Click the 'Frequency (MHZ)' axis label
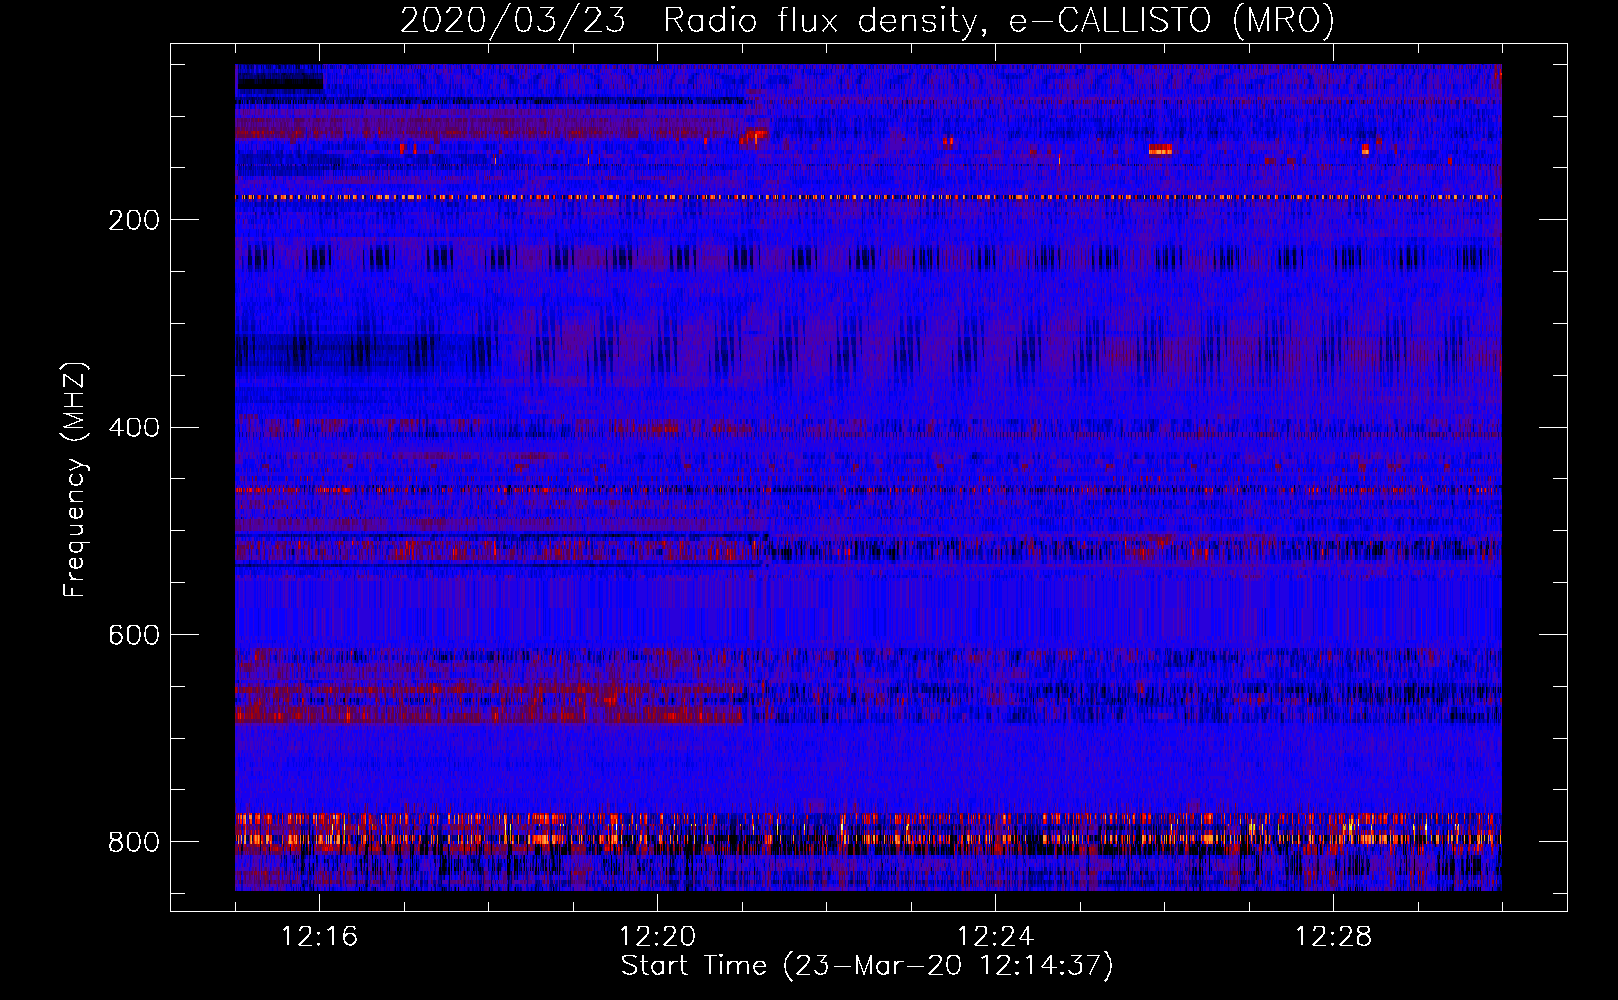 point(75,479)
